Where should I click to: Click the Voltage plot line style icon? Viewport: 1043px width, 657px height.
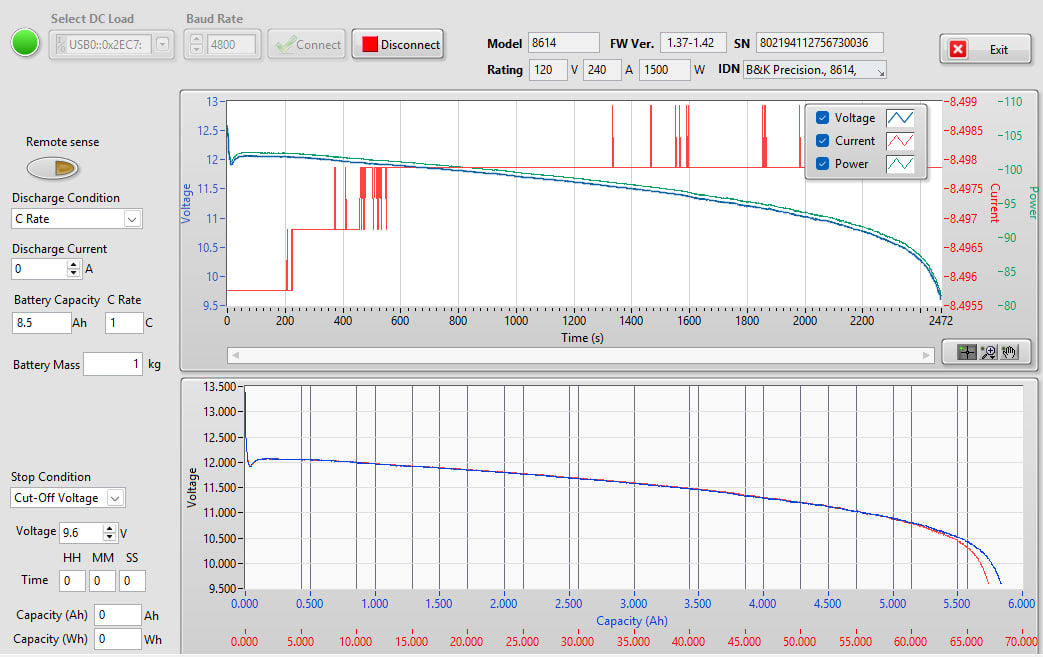(x=901, y=118)
